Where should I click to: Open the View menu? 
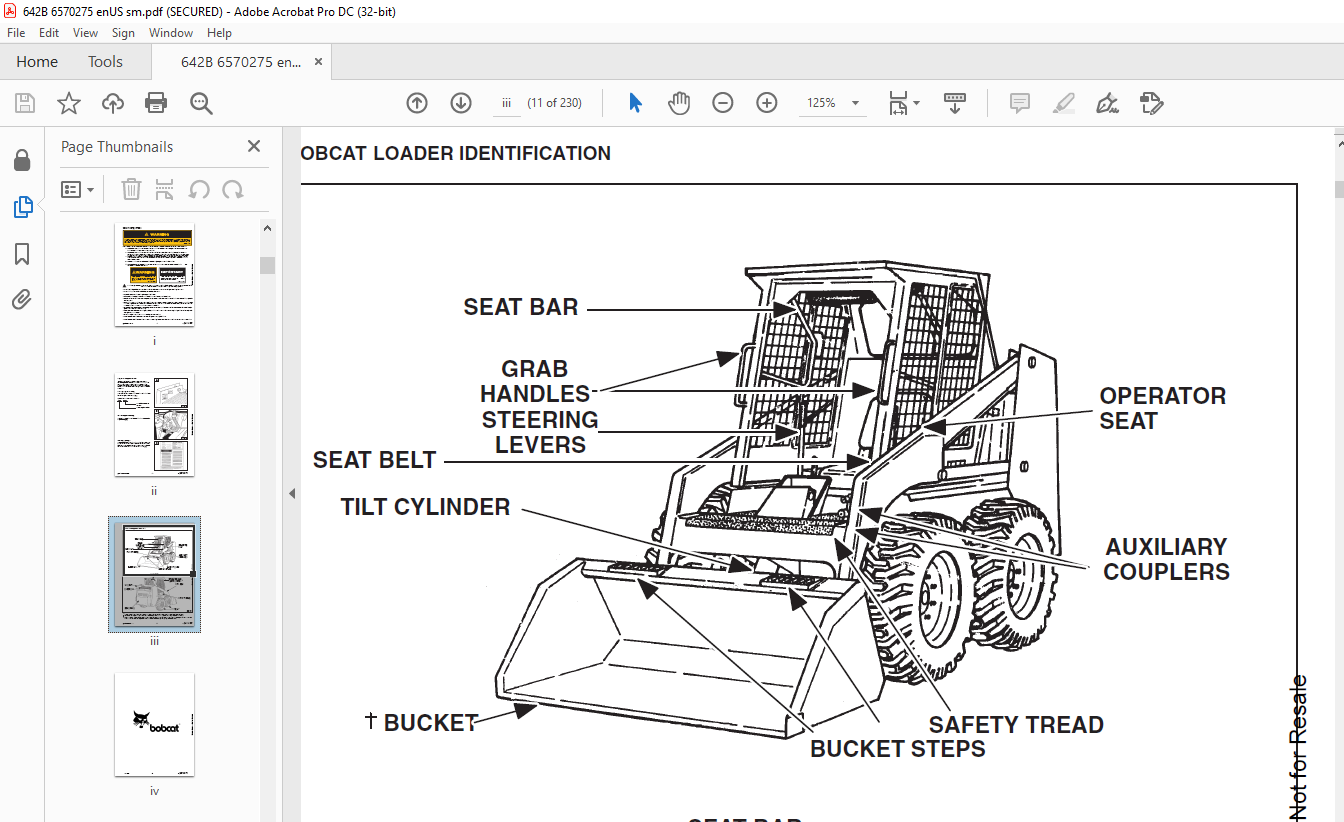pos(86,33)
